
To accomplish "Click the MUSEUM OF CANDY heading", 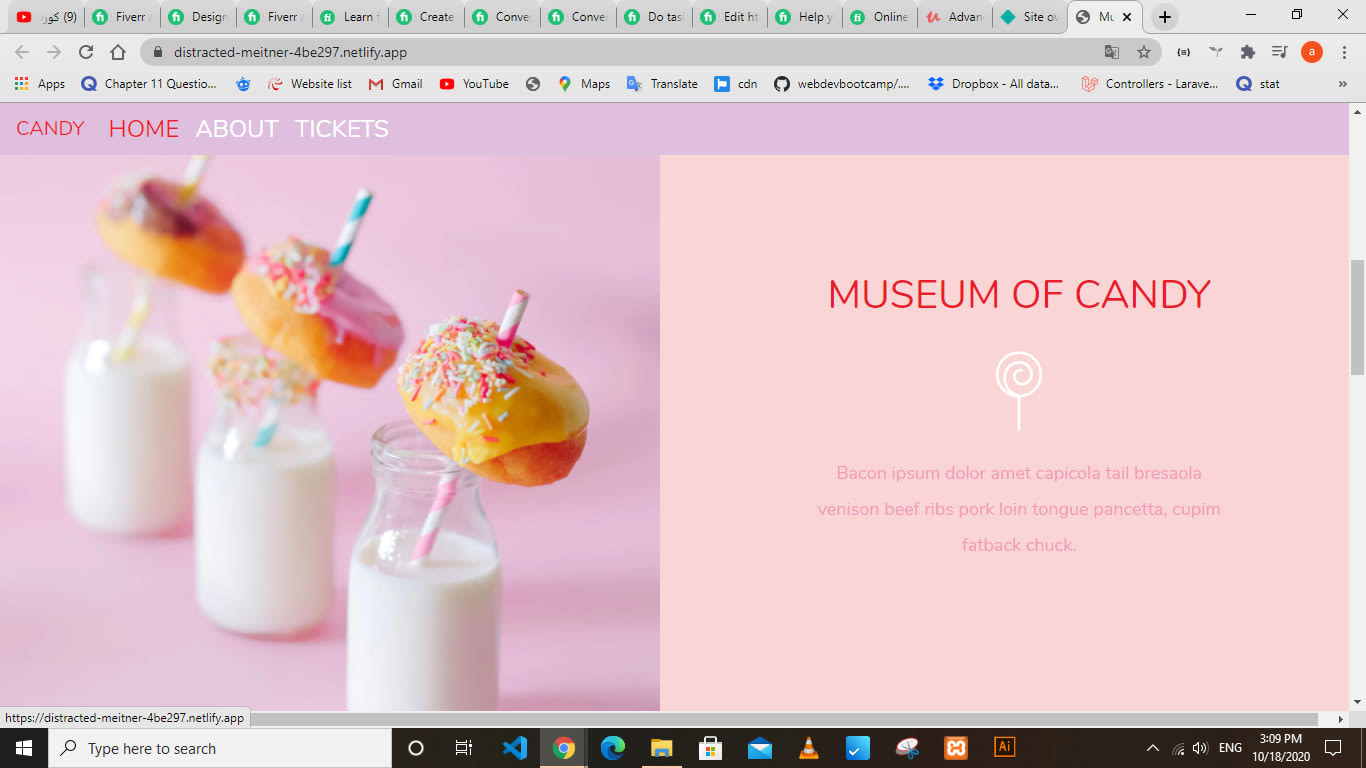I will tap(1019, 294).
